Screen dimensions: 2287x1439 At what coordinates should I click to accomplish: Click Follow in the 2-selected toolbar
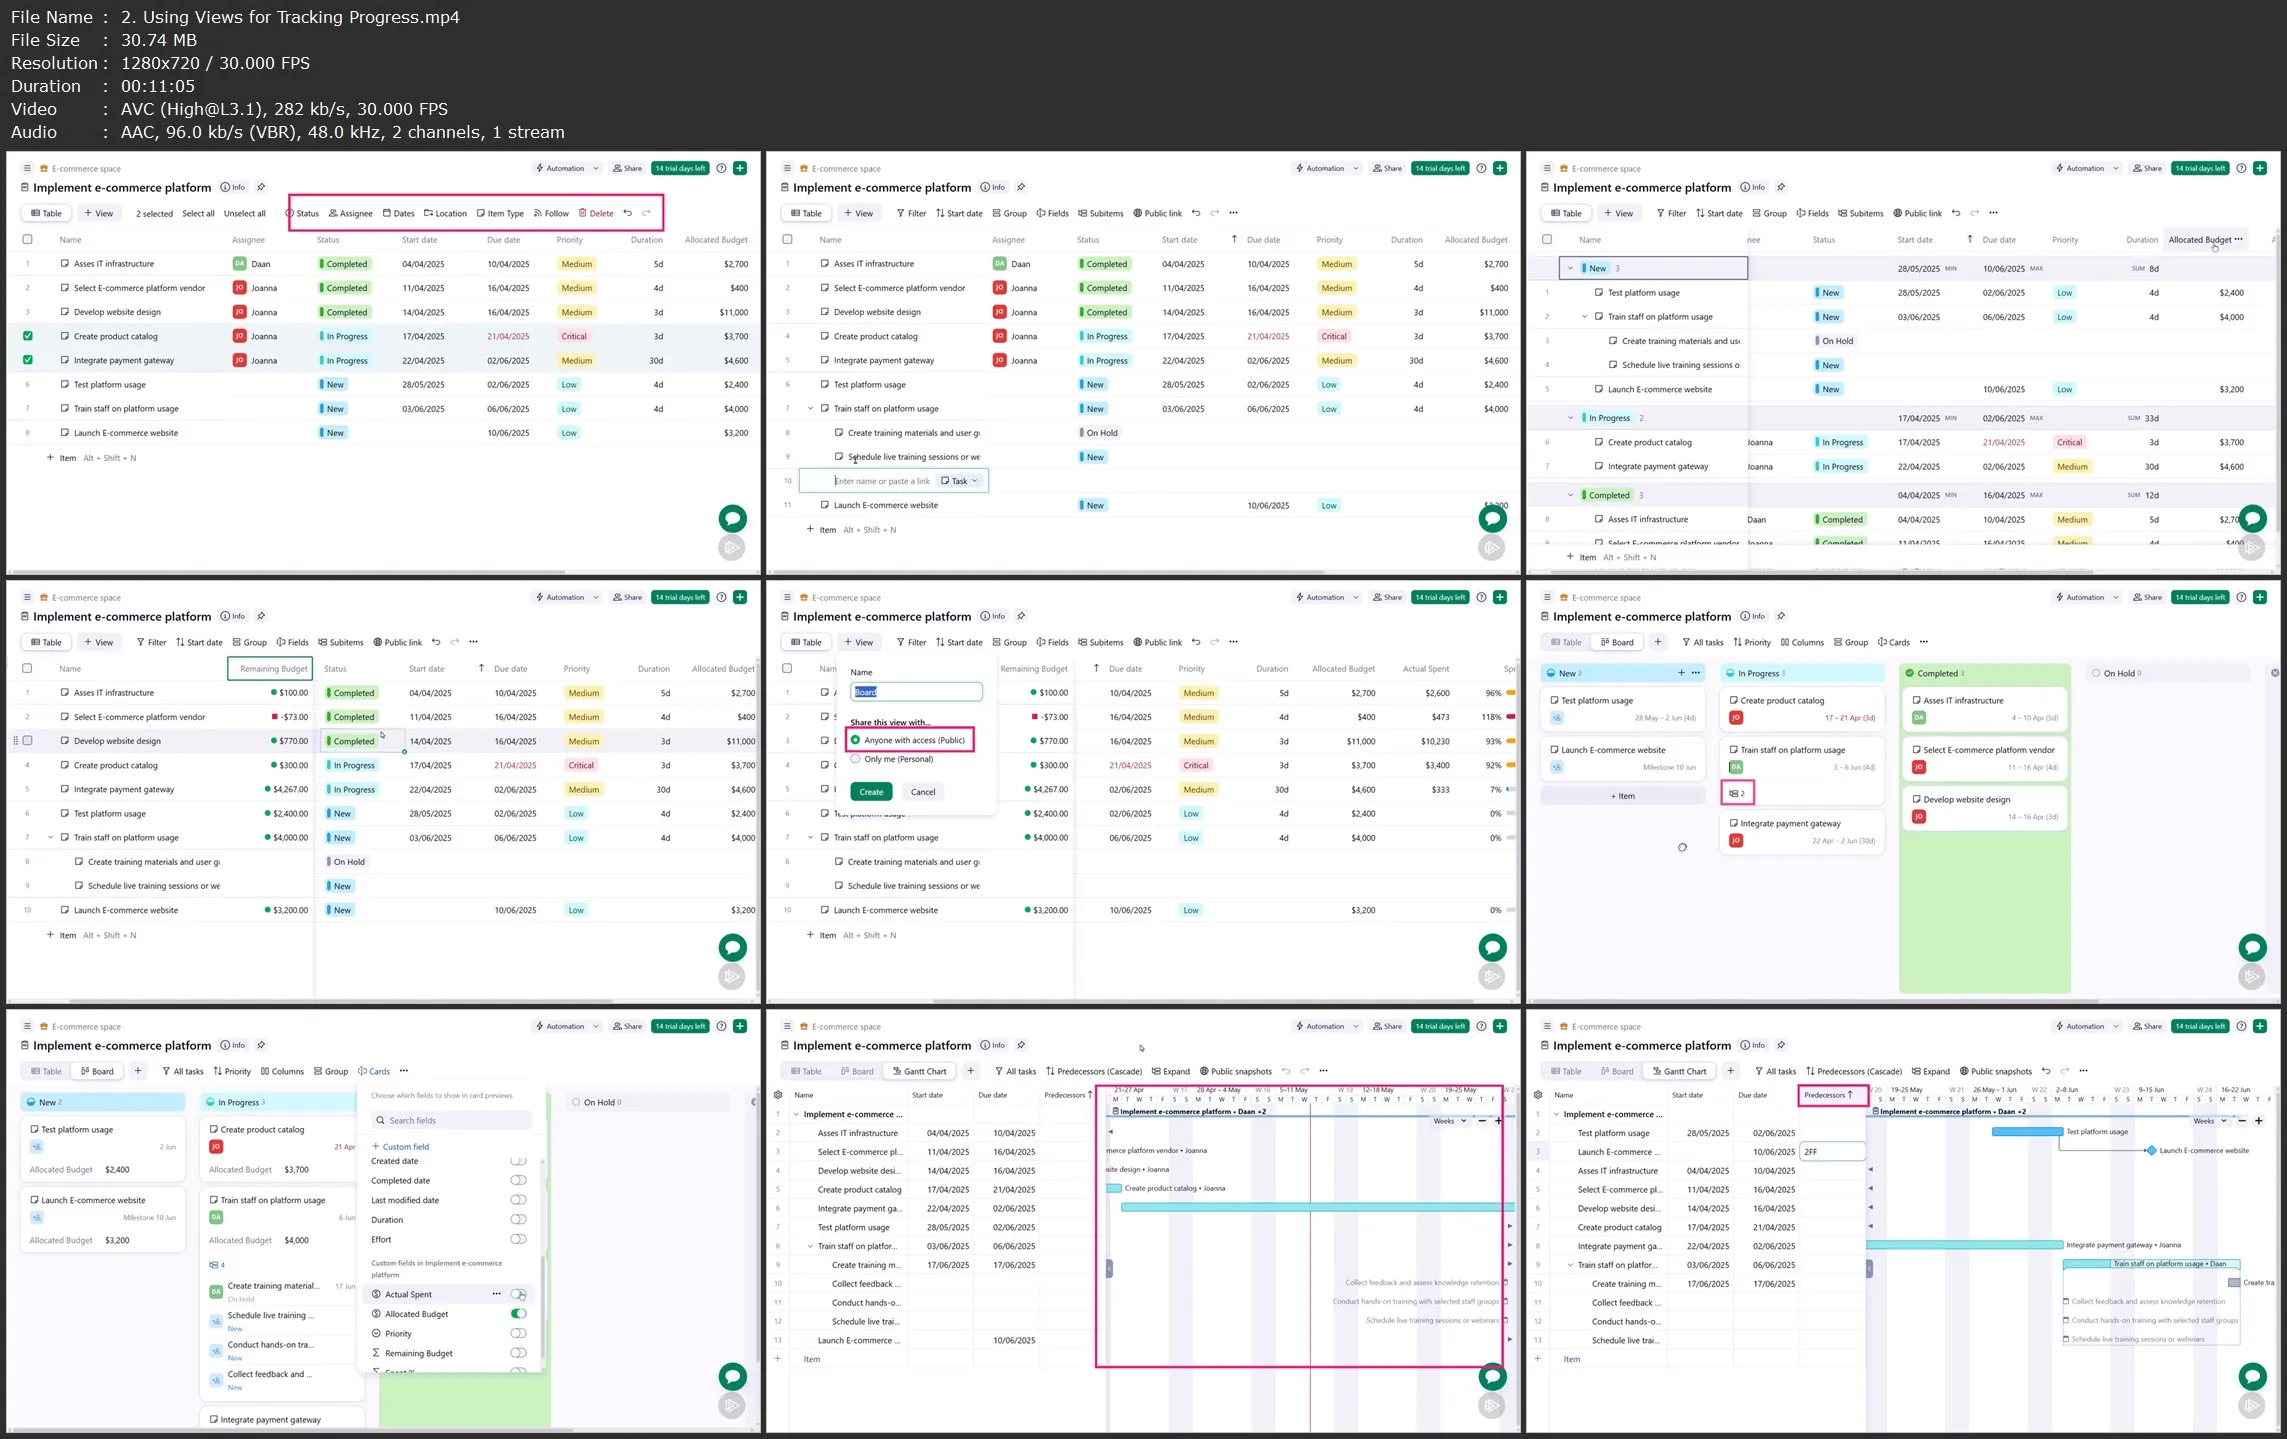click(x=551, y=213)
